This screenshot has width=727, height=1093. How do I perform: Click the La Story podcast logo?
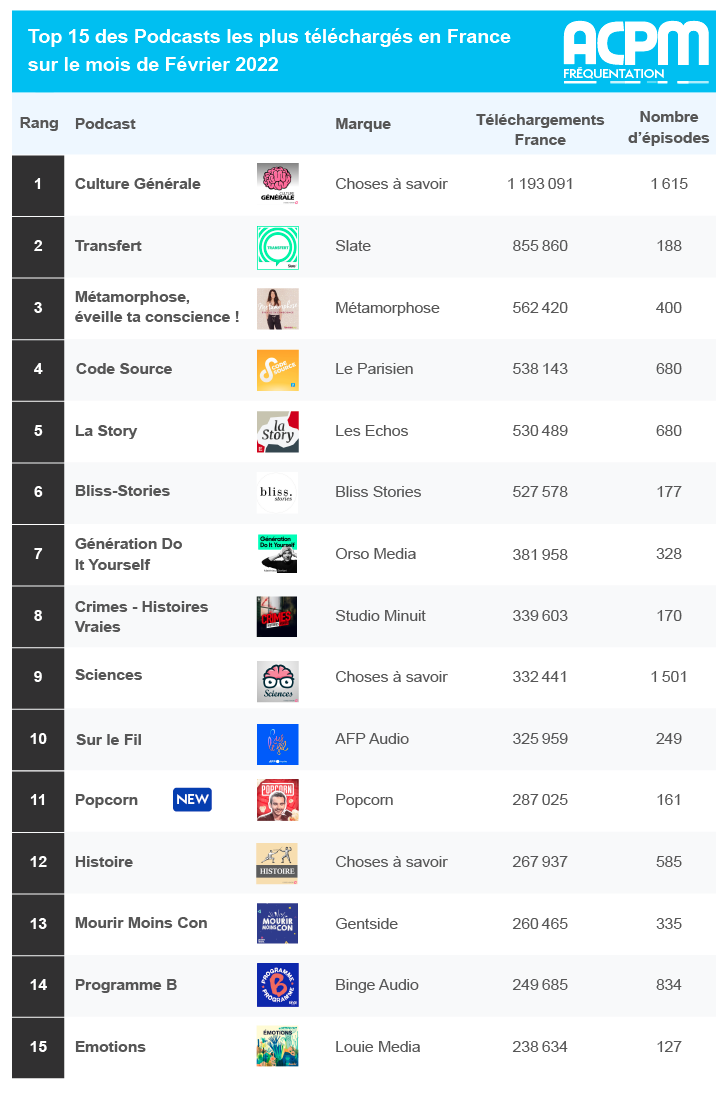point(277,431)
